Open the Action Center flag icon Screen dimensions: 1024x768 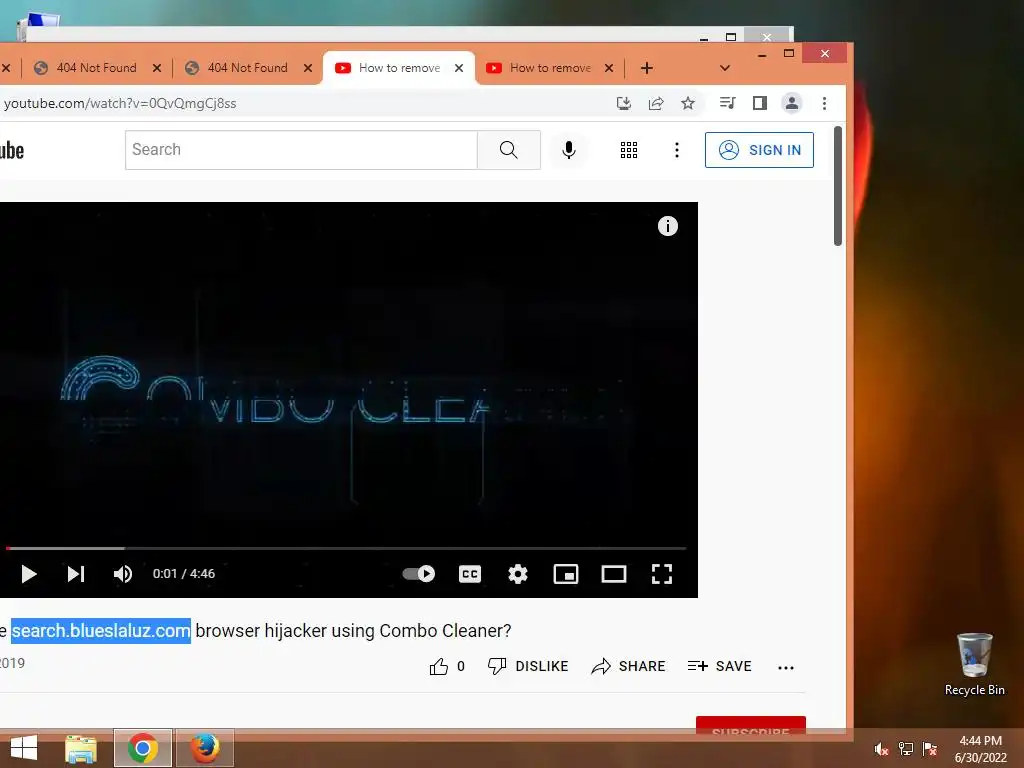coord(930,750)
